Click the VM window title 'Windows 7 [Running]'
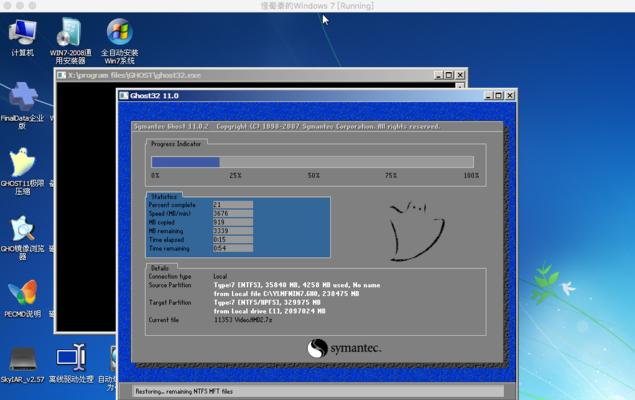Screen dimensions: 635x400 point(317,6)
